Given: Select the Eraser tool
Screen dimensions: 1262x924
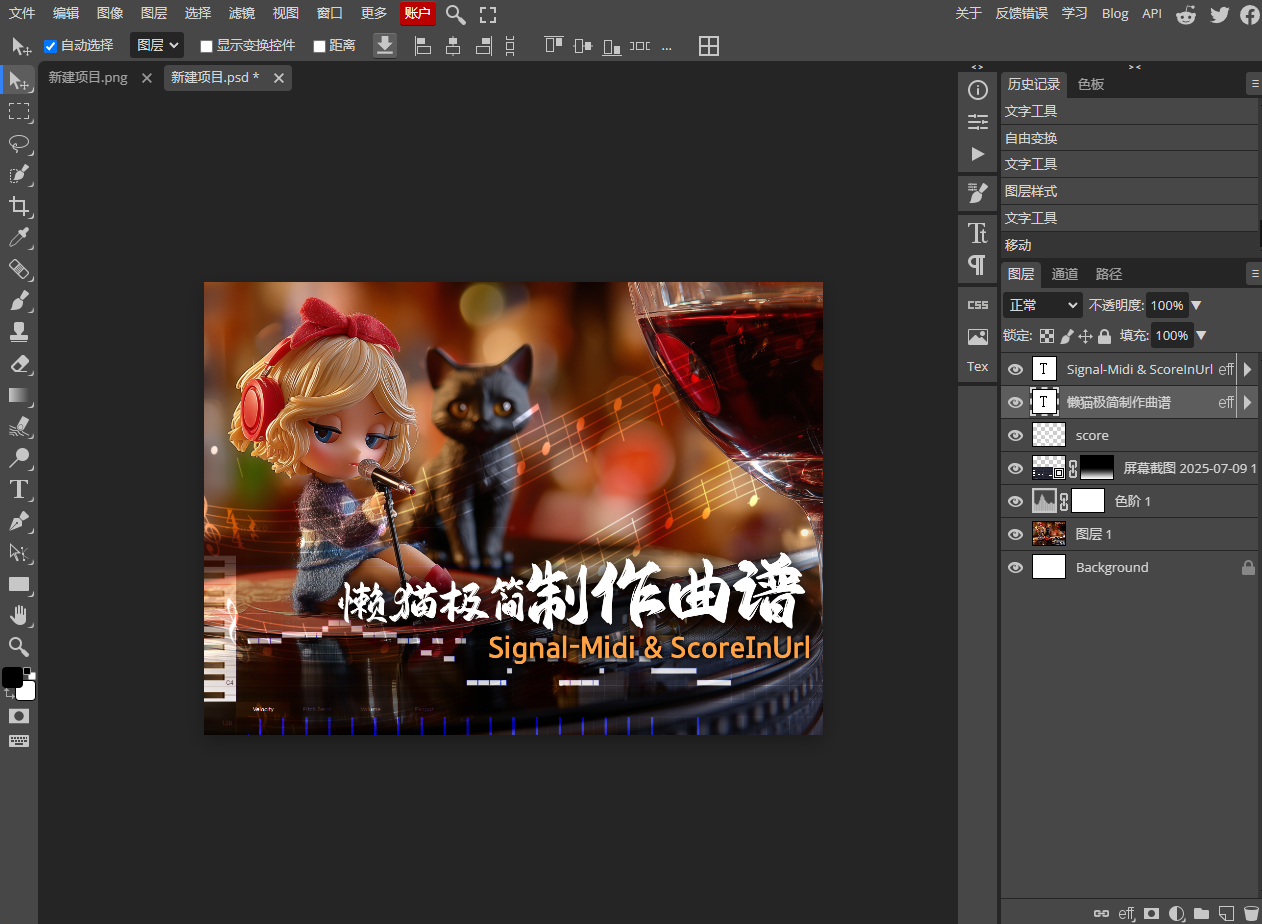Looking at the screenshot, I should [19, 363].
